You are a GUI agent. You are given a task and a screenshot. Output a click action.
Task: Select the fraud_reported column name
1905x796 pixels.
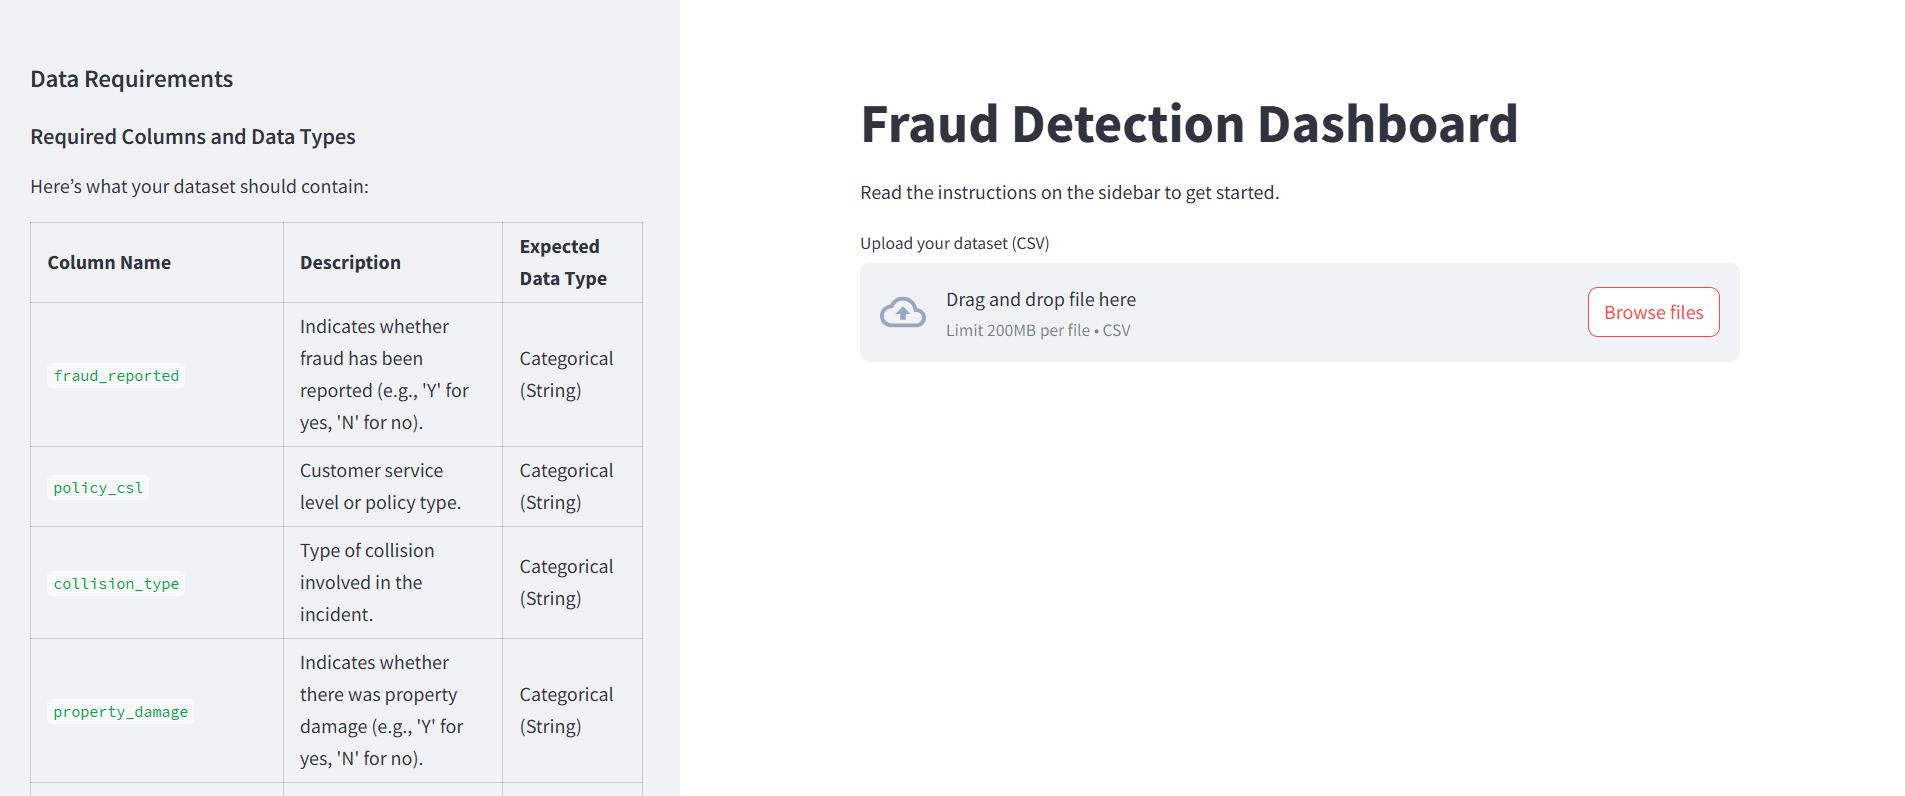[x=116, y=376]
